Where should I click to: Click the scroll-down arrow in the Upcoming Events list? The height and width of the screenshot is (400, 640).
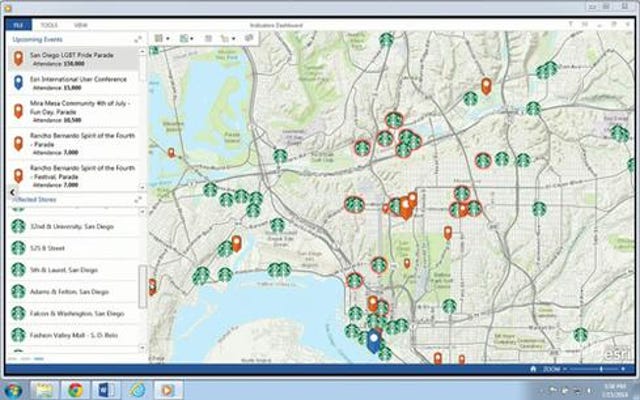(x=142, y=187)
